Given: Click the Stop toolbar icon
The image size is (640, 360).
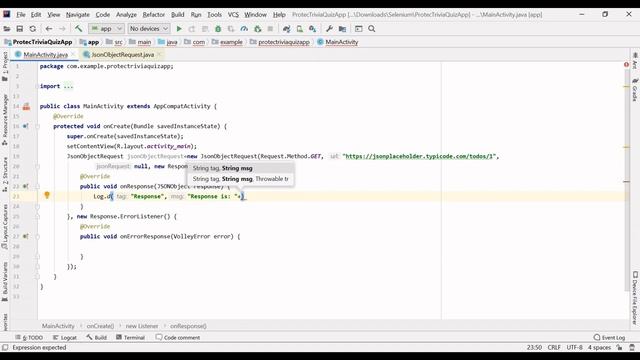Looking at the screenshot, I should 270,29.
